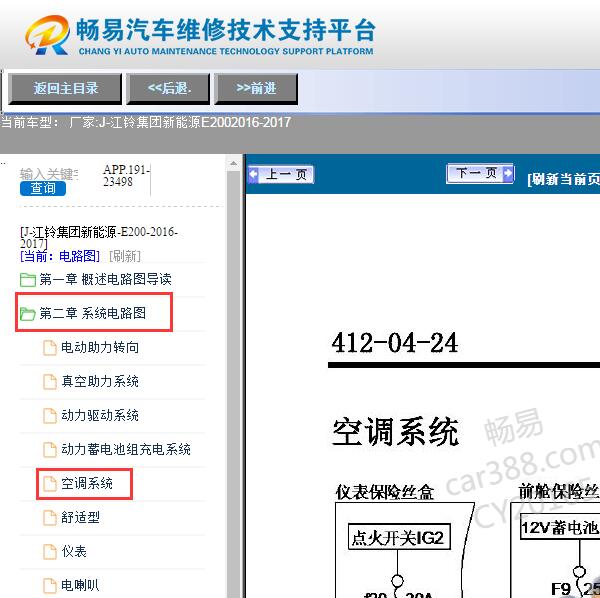
Task: Click page icon beside 电喇叭
Action: pos(50,586)
